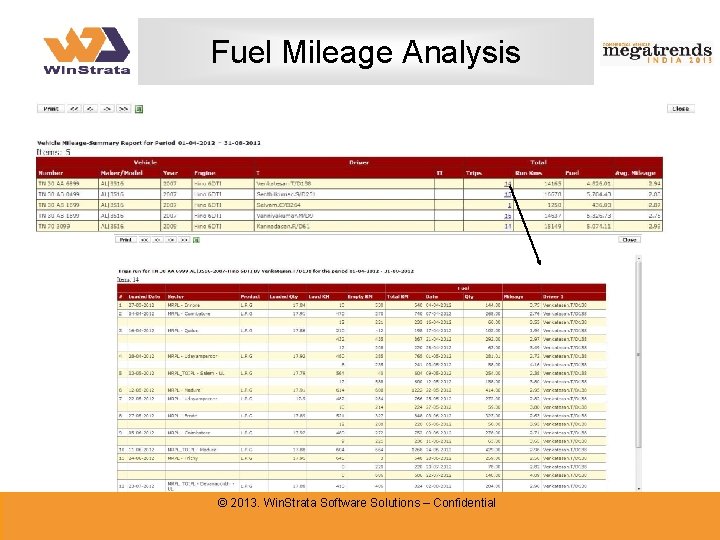
Task: Open trips link for driver Venkatesan row
Action: [507, 184]
